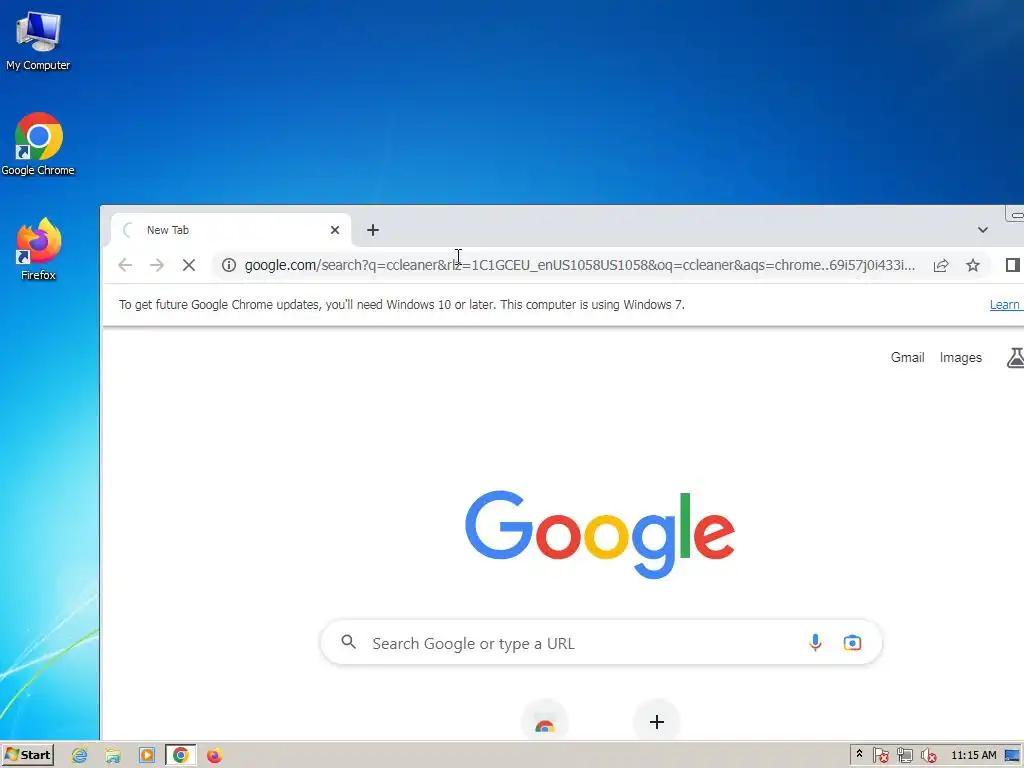
Task: Launch Google Chrome from desktop shortcut
Action: tap(38, 144)
